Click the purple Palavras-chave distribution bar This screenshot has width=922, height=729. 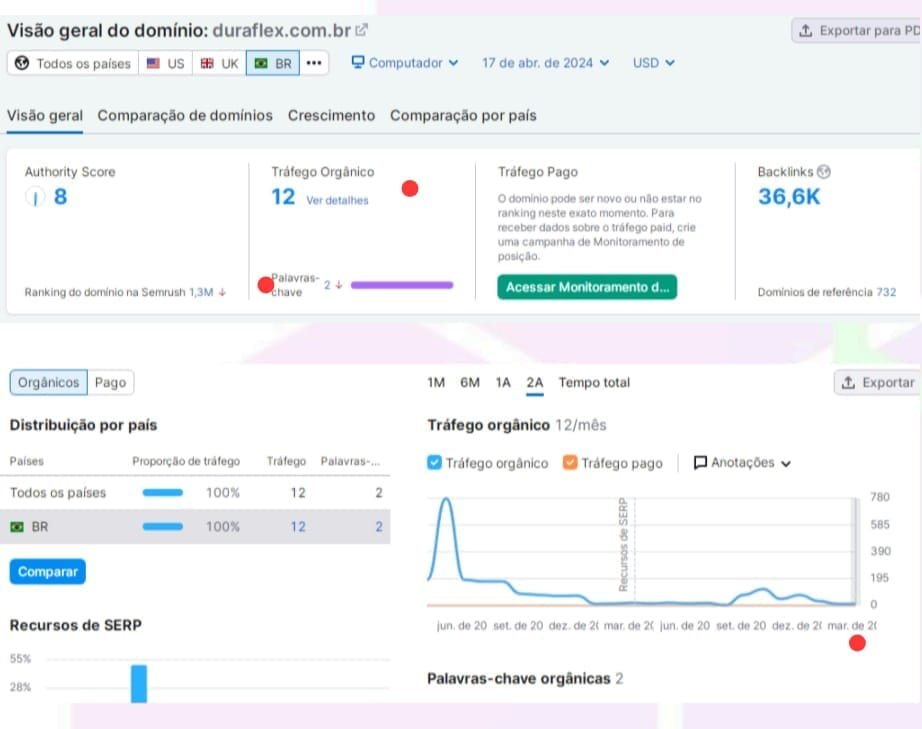tap(402, 285)
